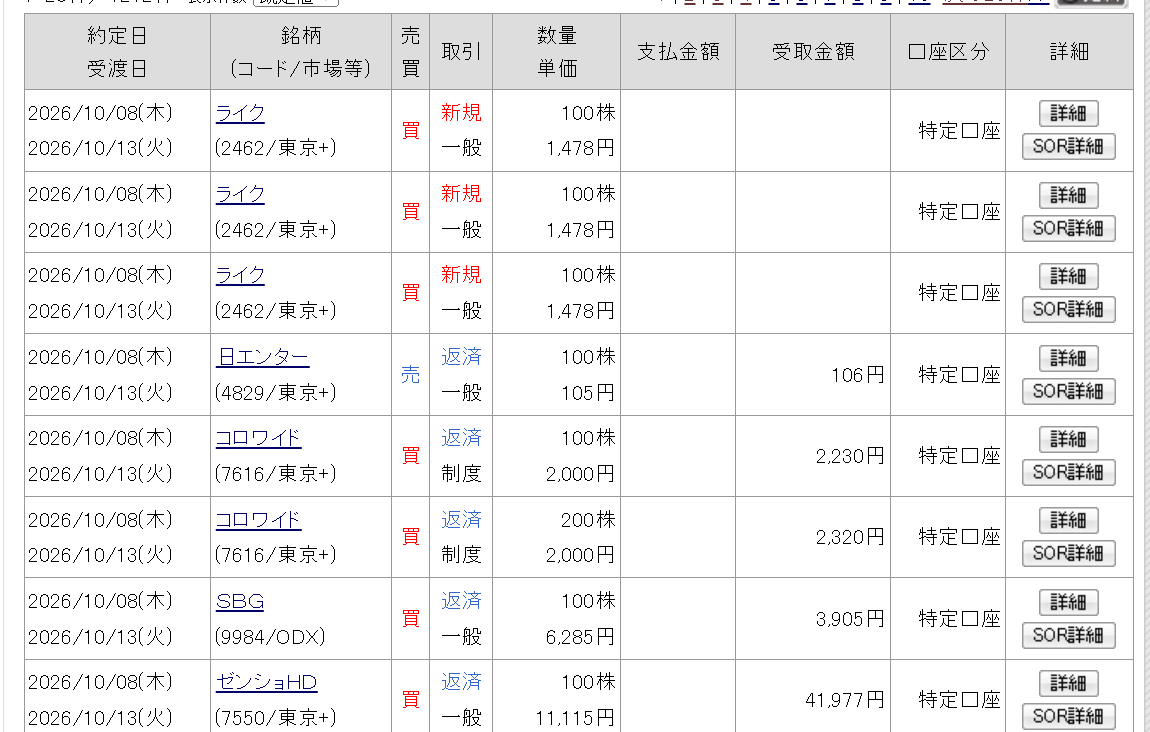Click SOR詳細 button for third ライク trade
The height and width of the screenshot is (732, 1150).
[1069, 310]
